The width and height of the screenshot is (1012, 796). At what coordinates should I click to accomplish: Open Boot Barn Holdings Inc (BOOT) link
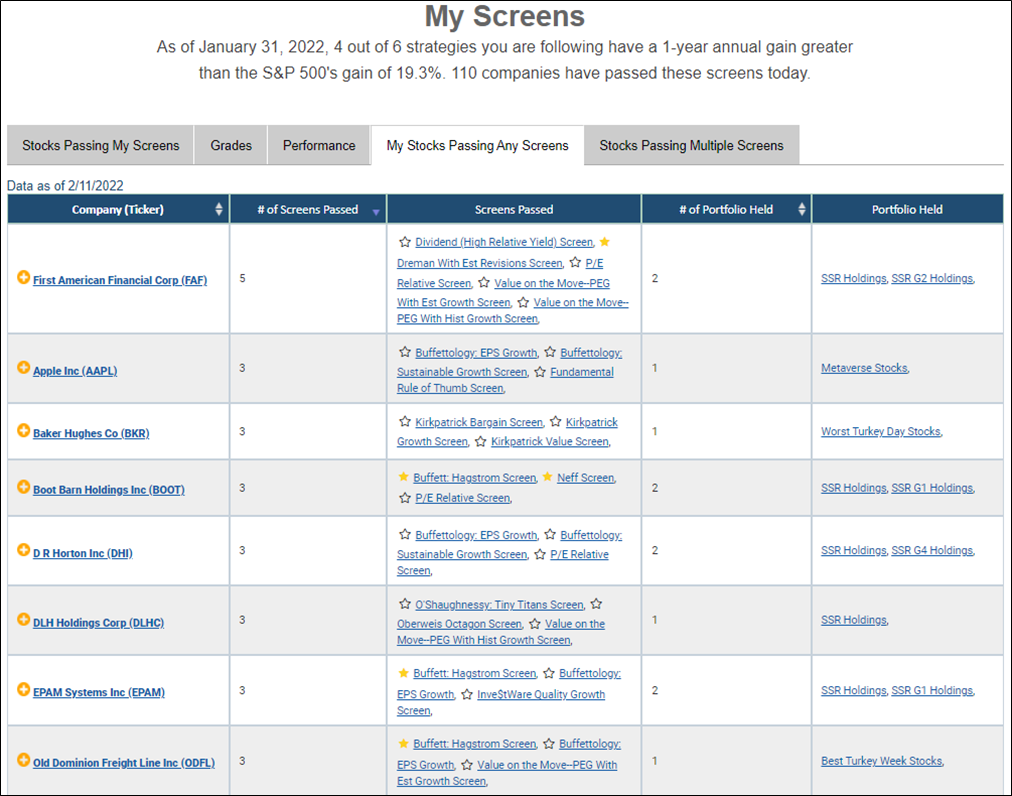[x=109, y=489]
